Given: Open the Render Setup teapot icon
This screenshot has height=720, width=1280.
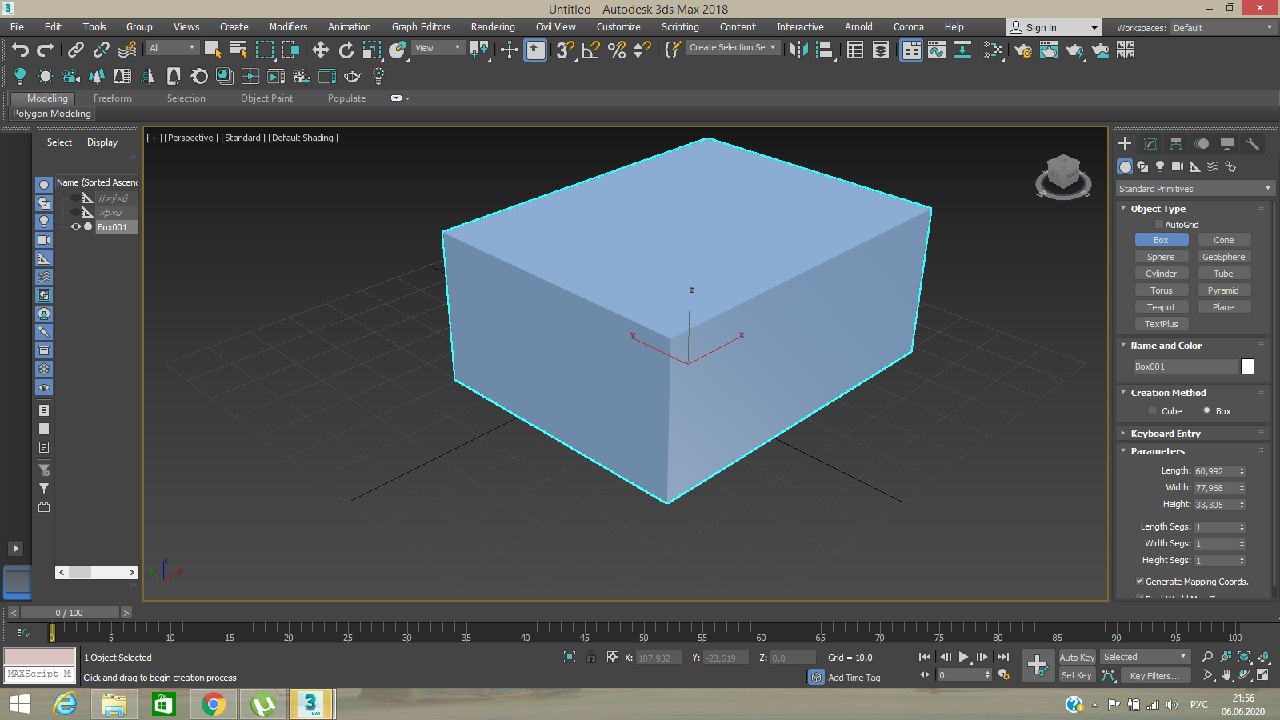Looking at the screenshot, I should 1025,50.
